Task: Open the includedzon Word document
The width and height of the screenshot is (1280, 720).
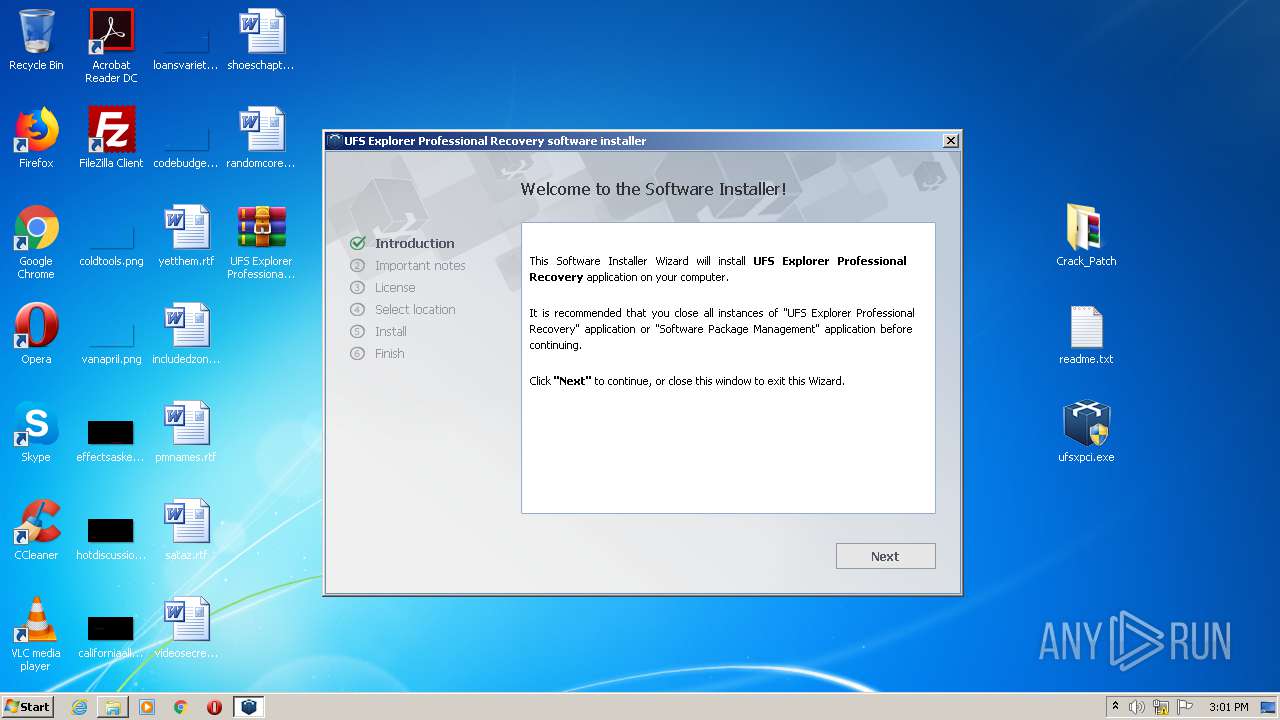Action: 186,334
